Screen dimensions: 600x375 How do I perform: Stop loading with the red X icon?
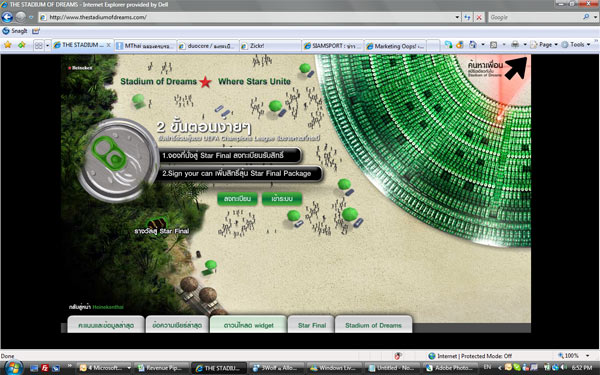(479, 17)
